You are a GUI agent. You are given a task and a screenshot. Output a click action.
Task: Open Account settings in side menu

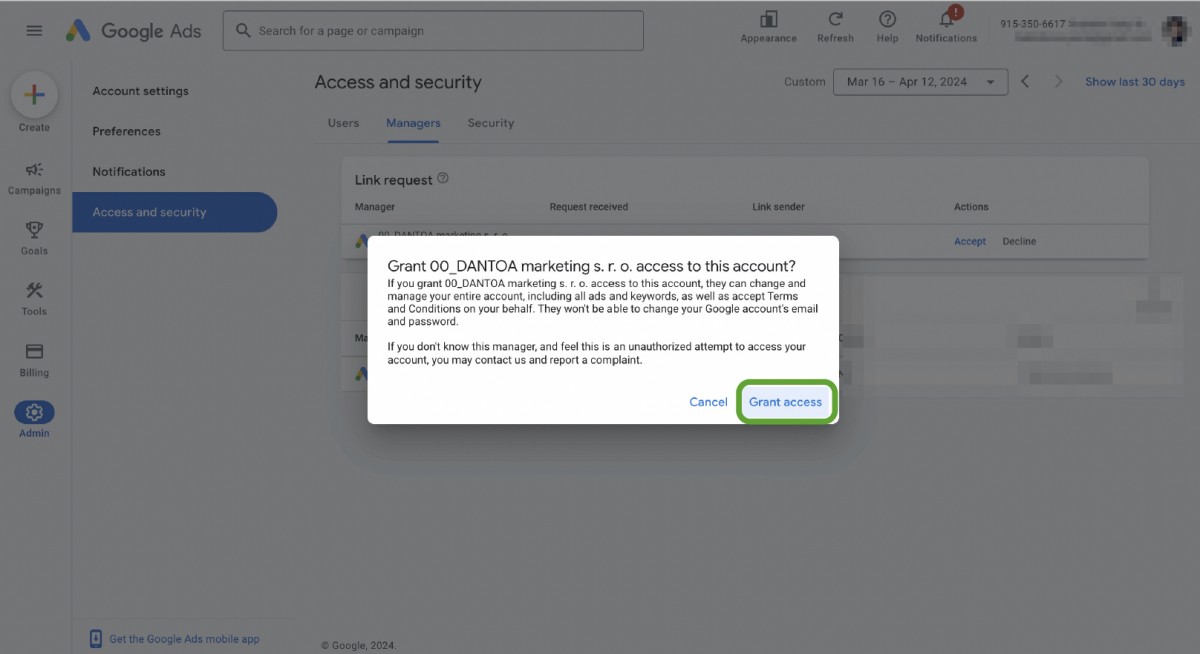point(140,91)
